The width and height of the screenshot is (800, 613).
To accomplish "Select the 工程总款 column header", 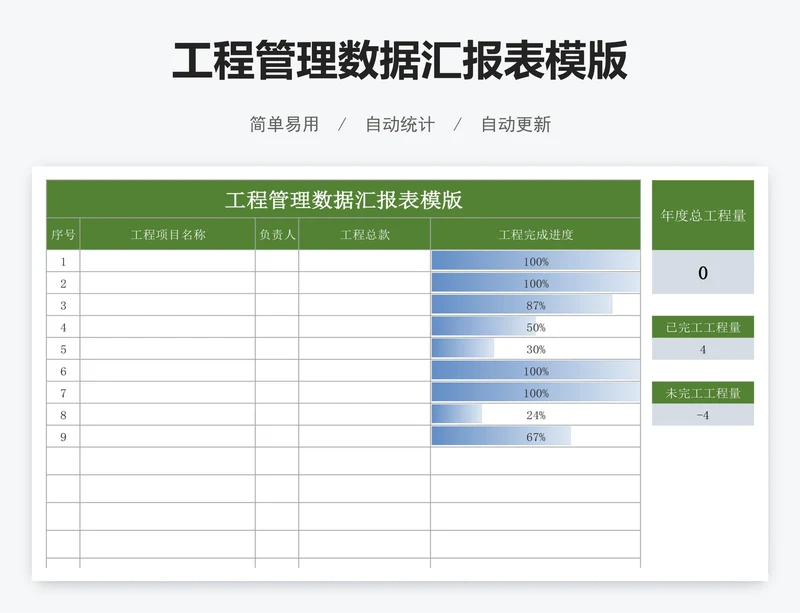I will coord(365,234).
